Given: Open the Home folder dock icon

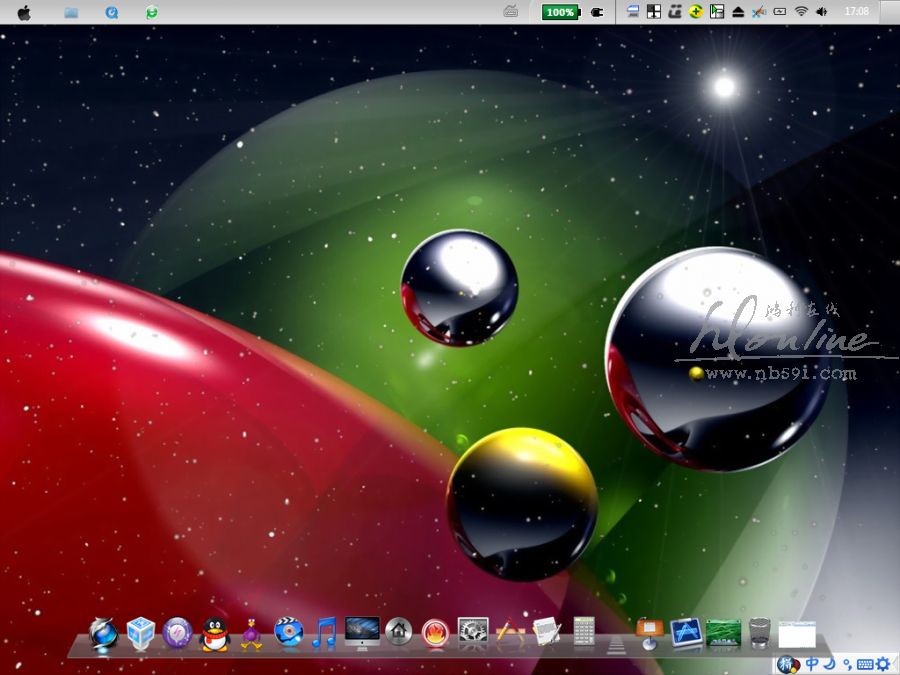Looking at the screenshot, I should pyautogui.click(x=399, y=633).
